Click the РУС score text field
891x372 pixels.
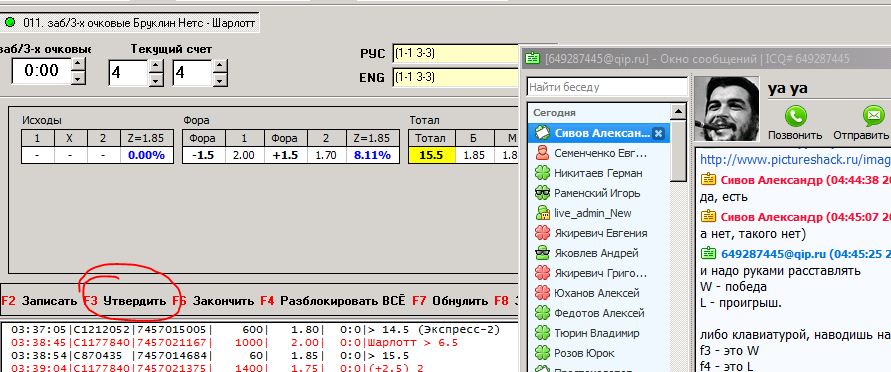(x=456, y=53)
